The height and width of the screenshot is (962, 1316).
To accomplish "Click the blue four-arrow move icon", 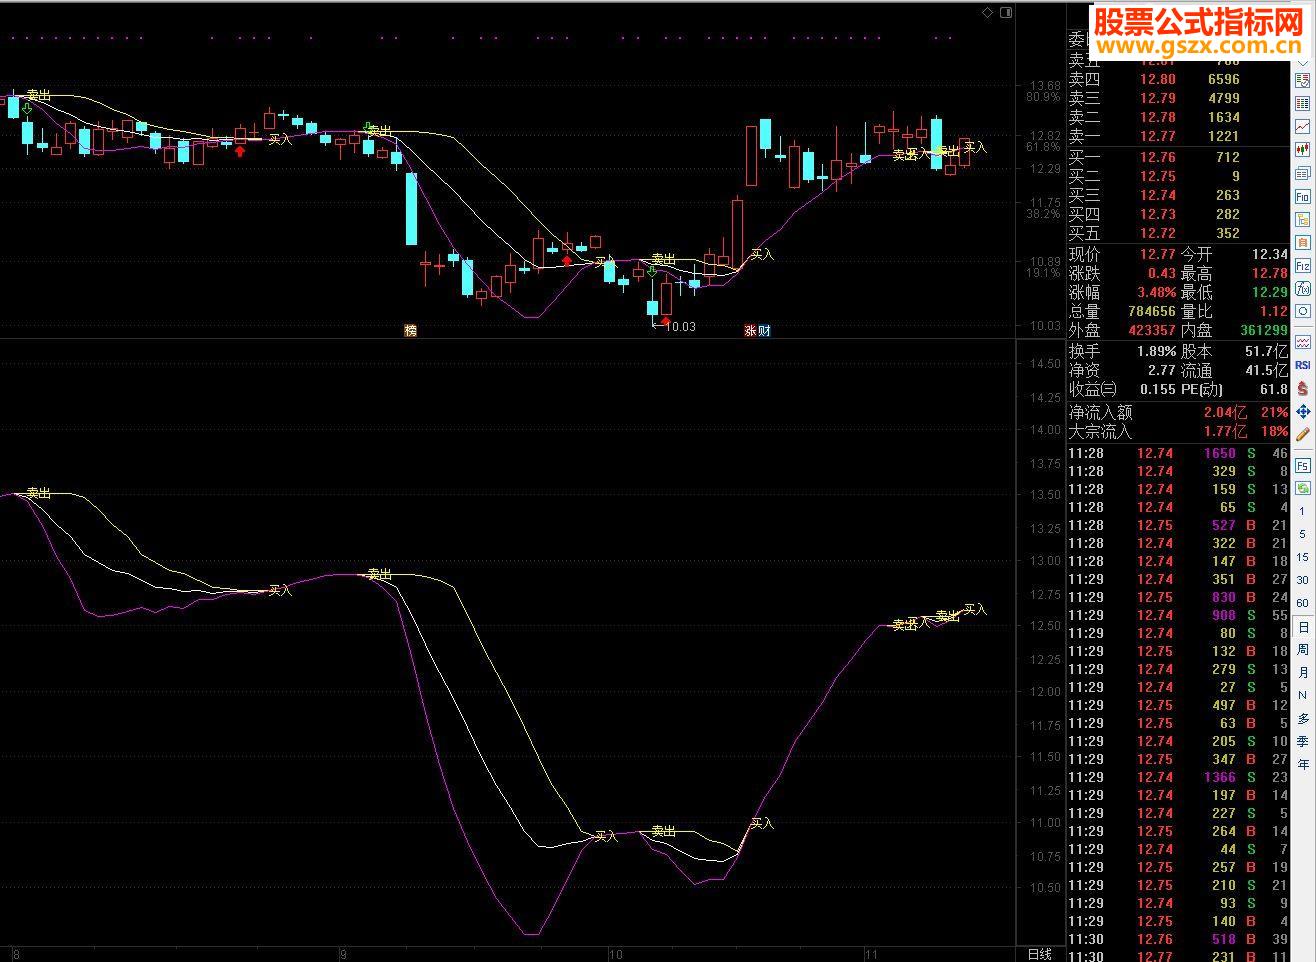I will (1303, 411).
